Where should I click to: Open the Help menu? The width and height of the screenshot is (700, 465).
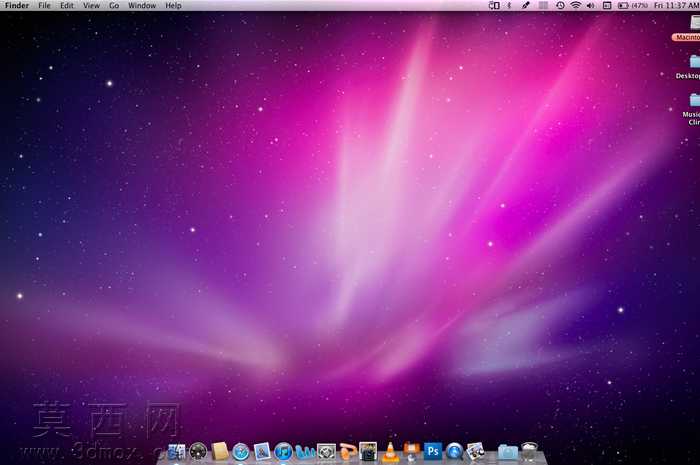[173, 5]
